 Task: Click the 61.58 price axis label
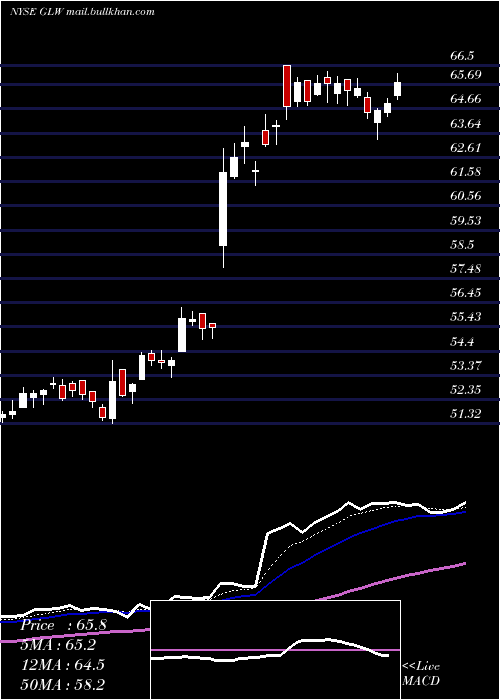tap(466, 171)
